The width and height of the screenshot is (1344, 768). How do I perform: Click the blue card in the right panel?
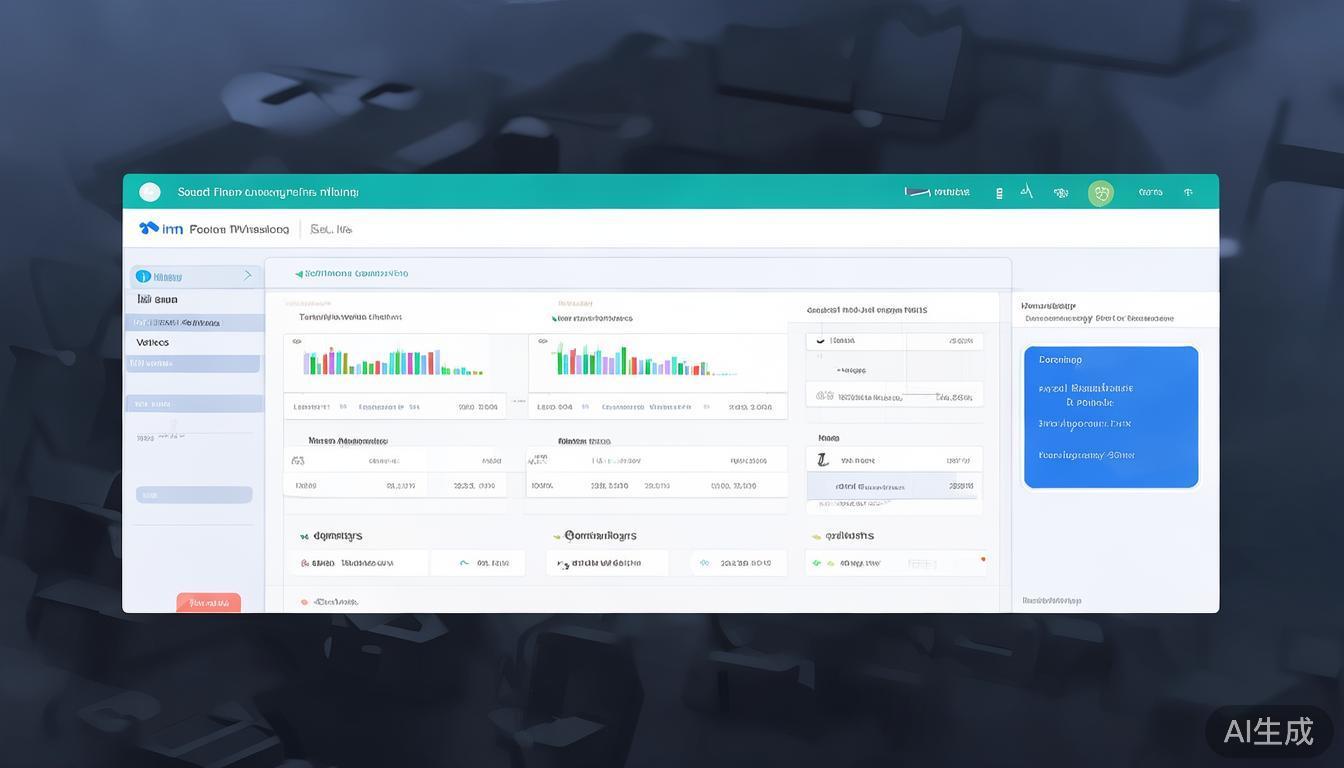(1110, 417)
